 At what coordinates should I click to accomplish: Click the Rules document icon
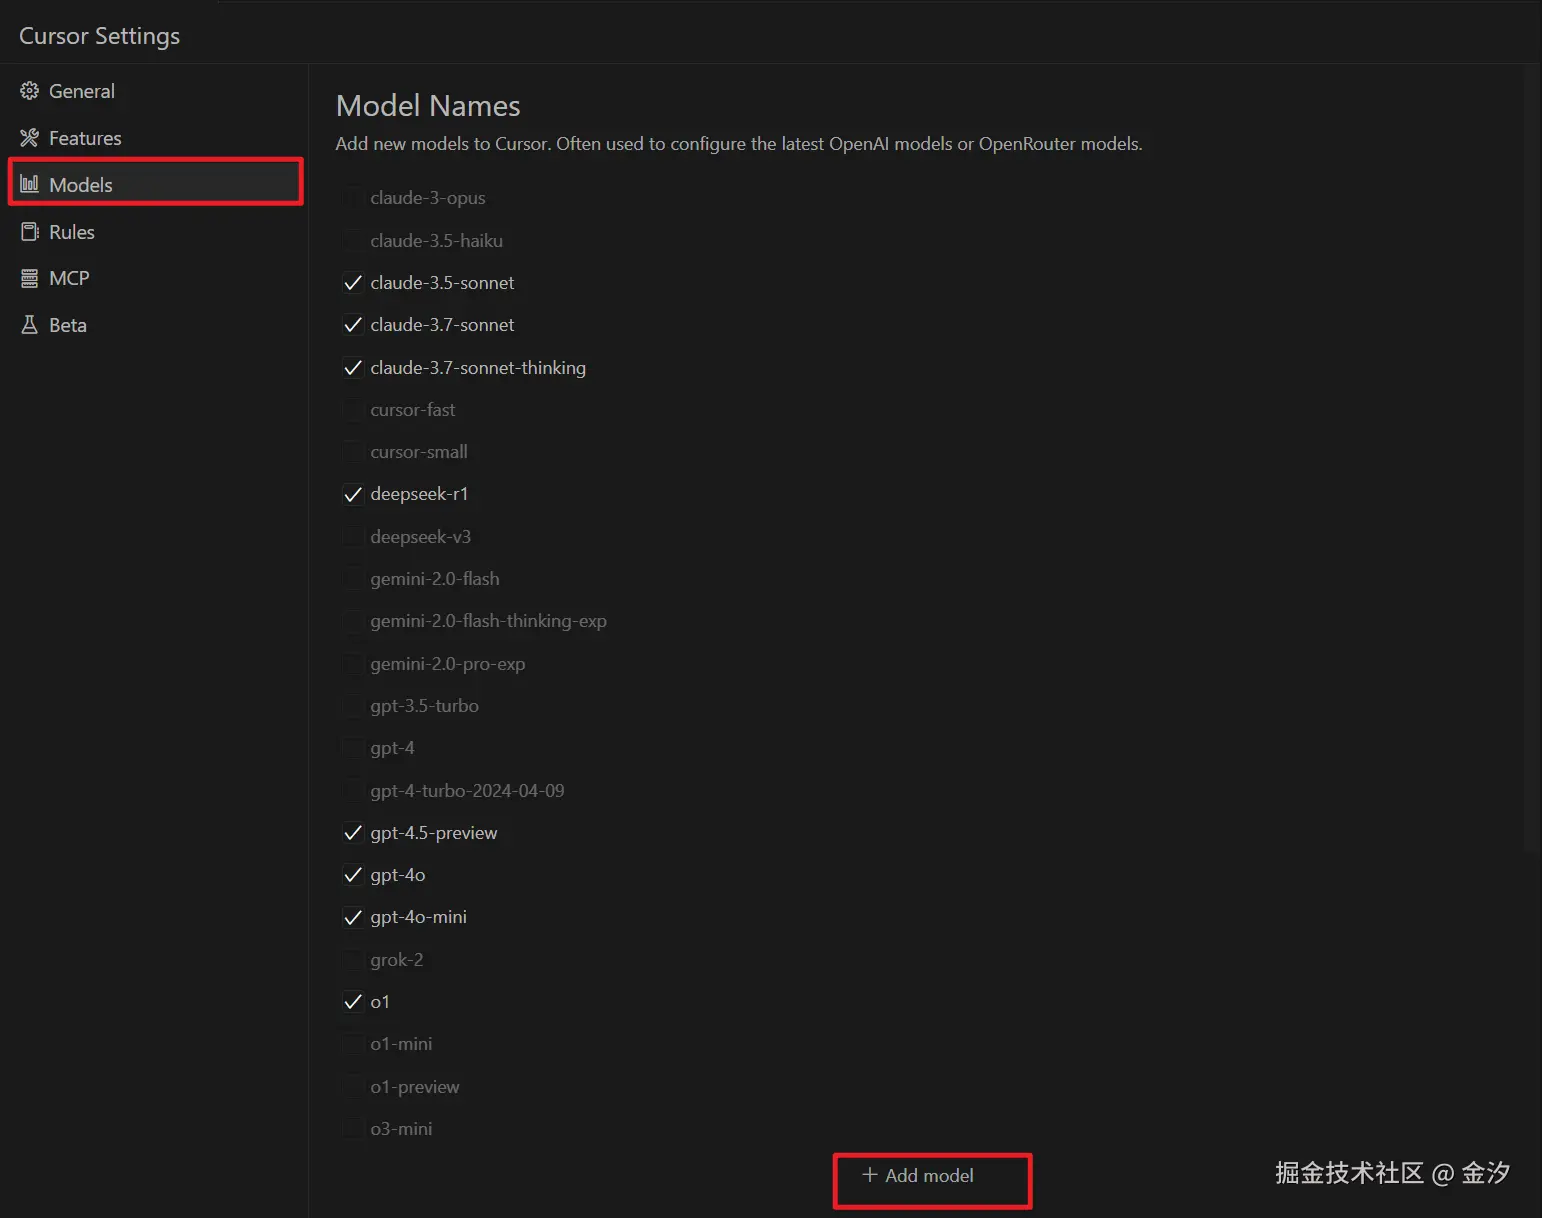[30, 232]
